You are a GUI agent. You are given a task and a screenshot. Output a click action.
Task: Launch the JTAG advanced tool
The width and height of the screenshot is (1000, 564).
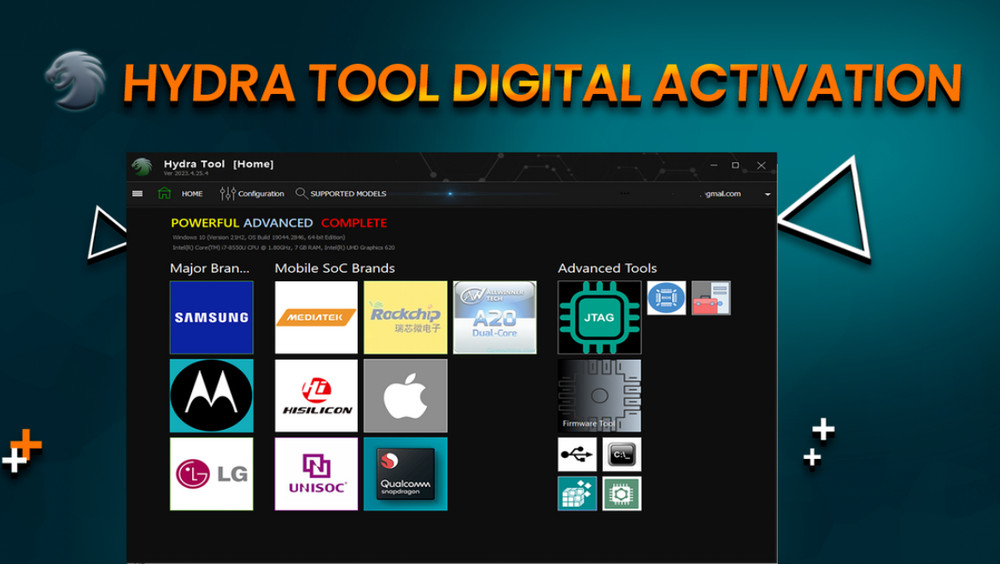599,317
